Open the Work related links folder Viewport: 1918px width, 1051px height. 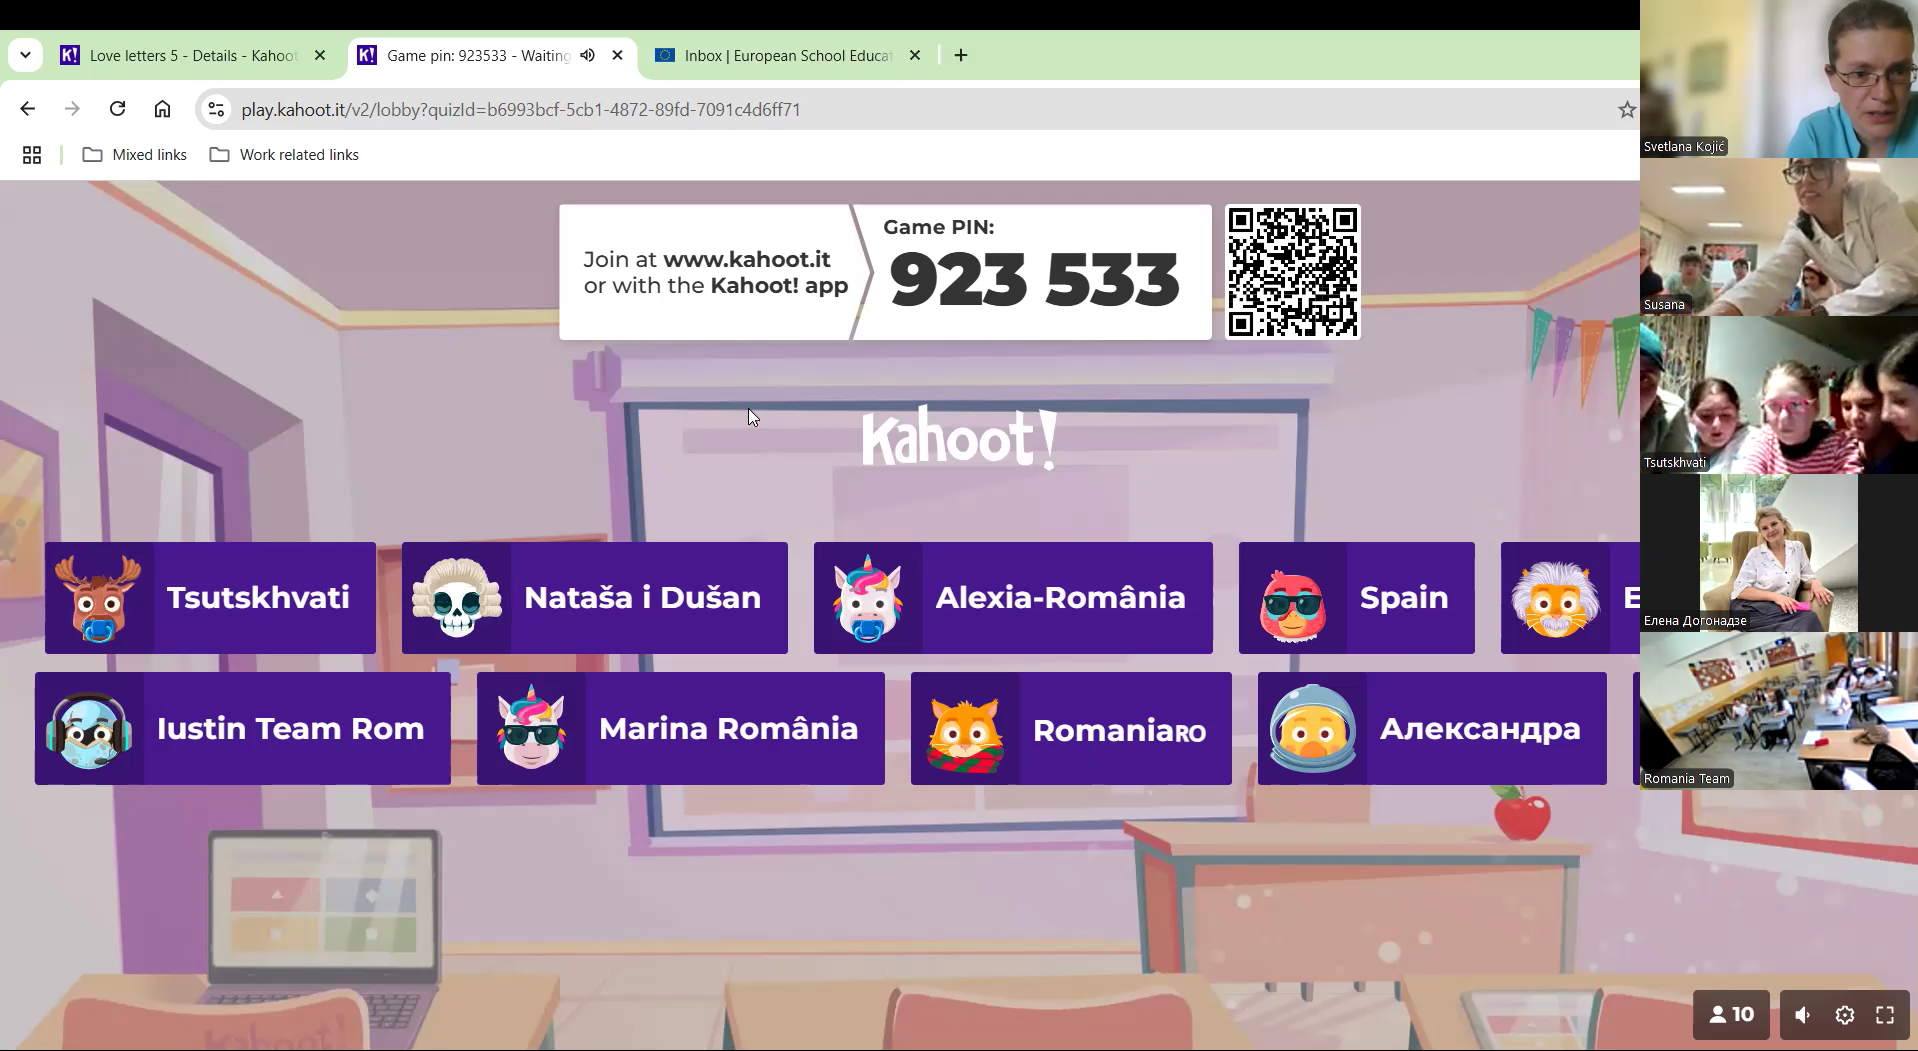[x=284, y=155]
